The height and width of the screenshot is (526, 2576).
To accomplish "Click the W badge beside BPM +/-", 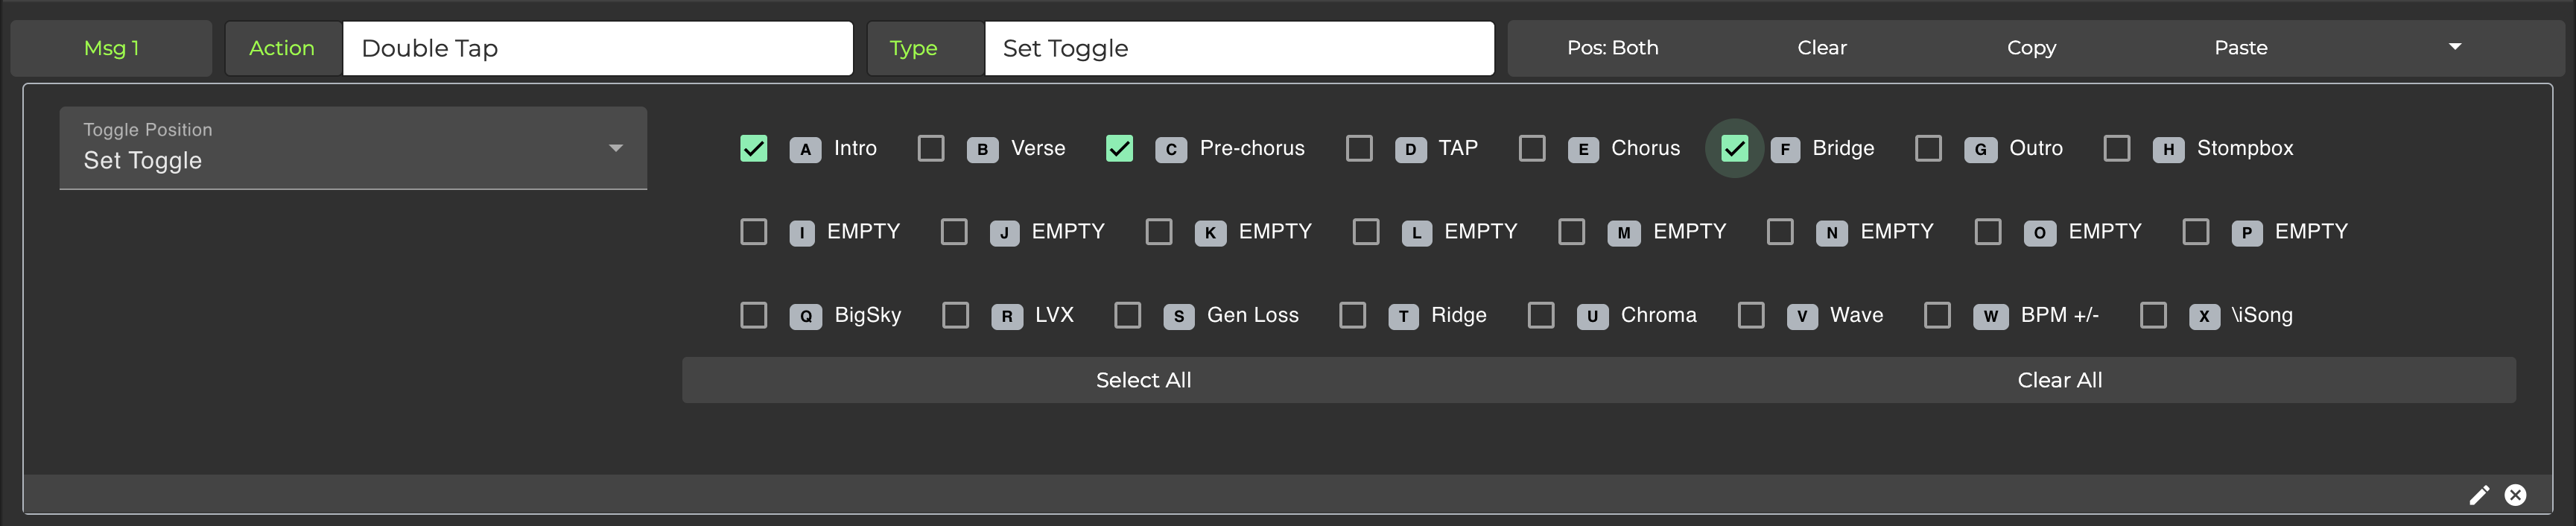I will point(1990,316).
